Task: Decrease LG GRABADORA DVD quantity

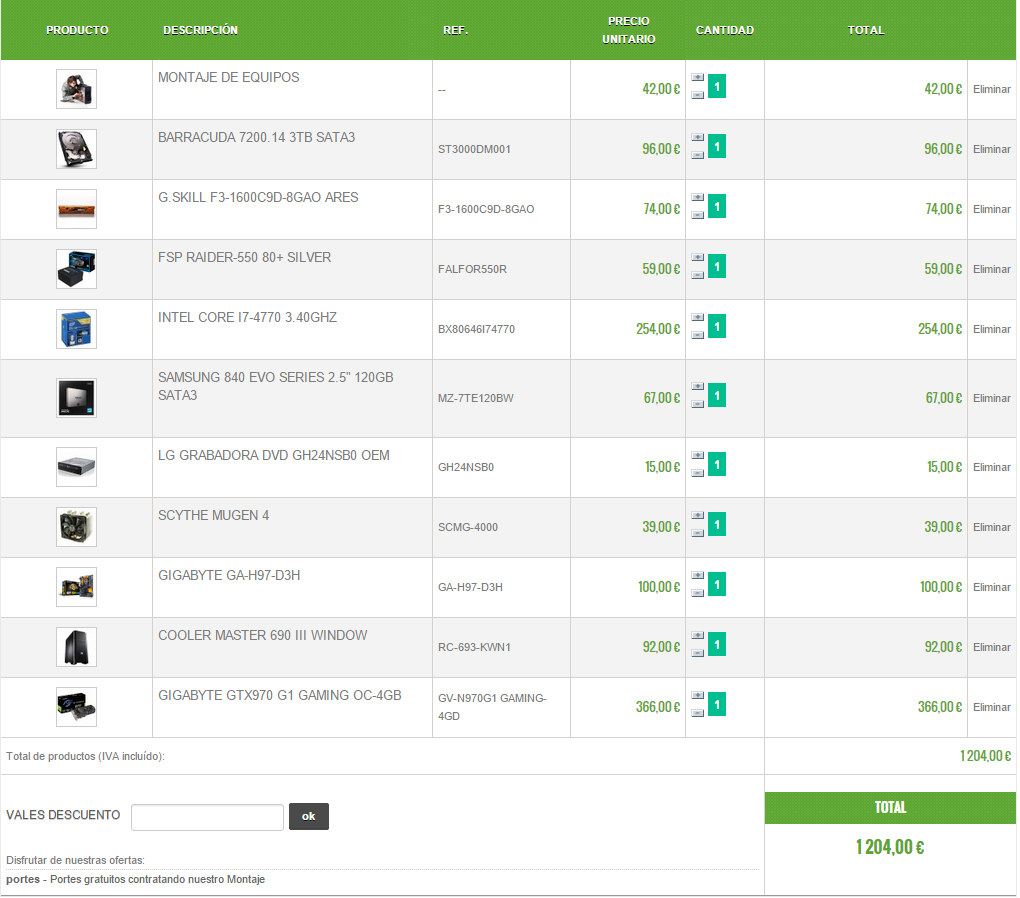Action: coord(697,472)
